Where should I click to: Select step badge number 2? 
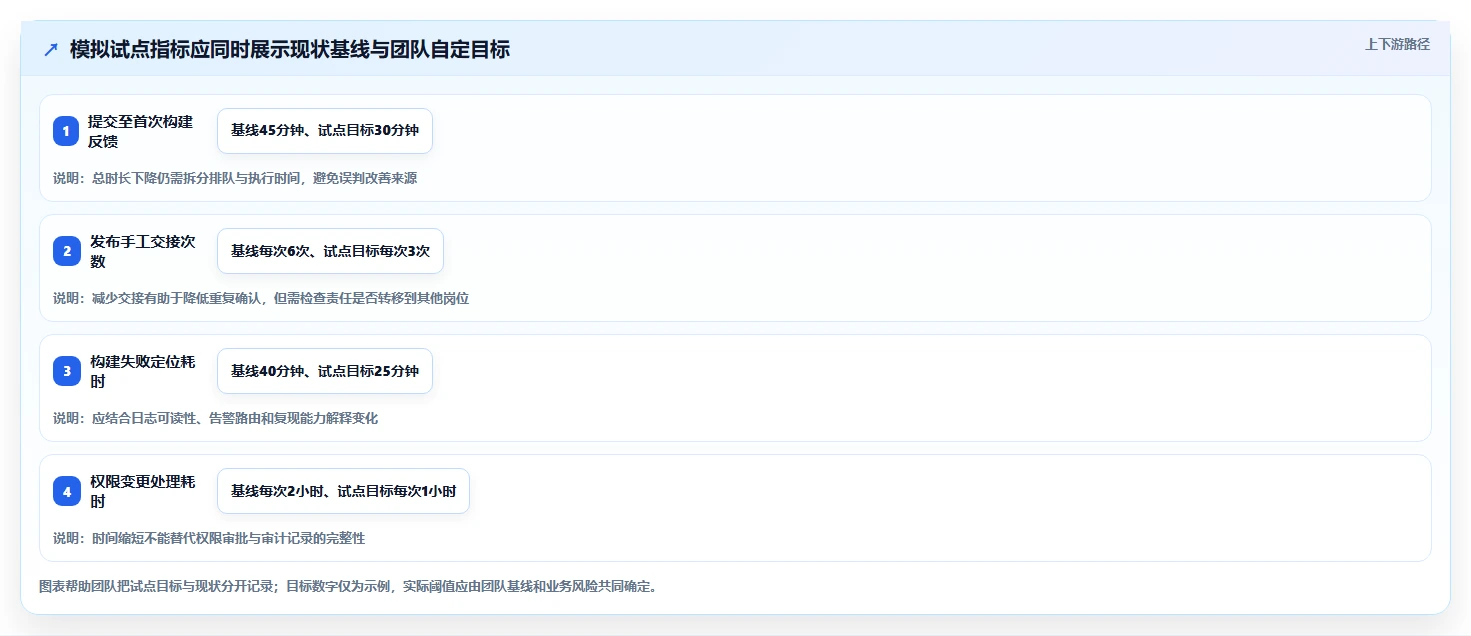point(66,251)
